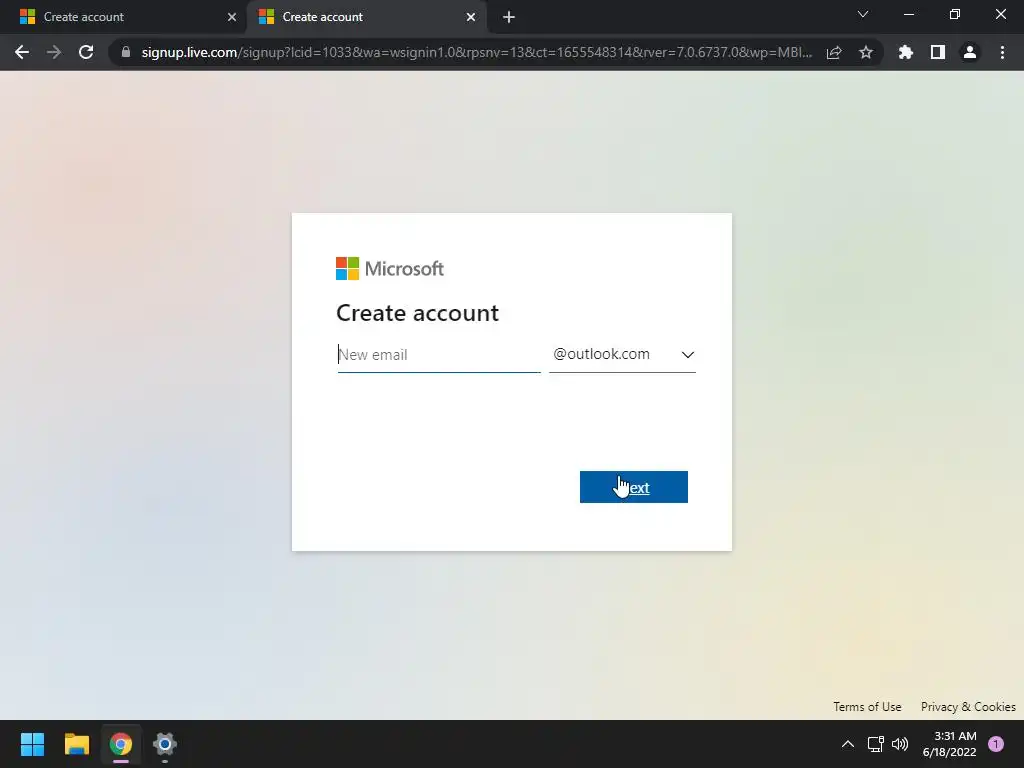
Task: View site info via the lock icon
Action: pyautogui.click(x=126, y=52)
